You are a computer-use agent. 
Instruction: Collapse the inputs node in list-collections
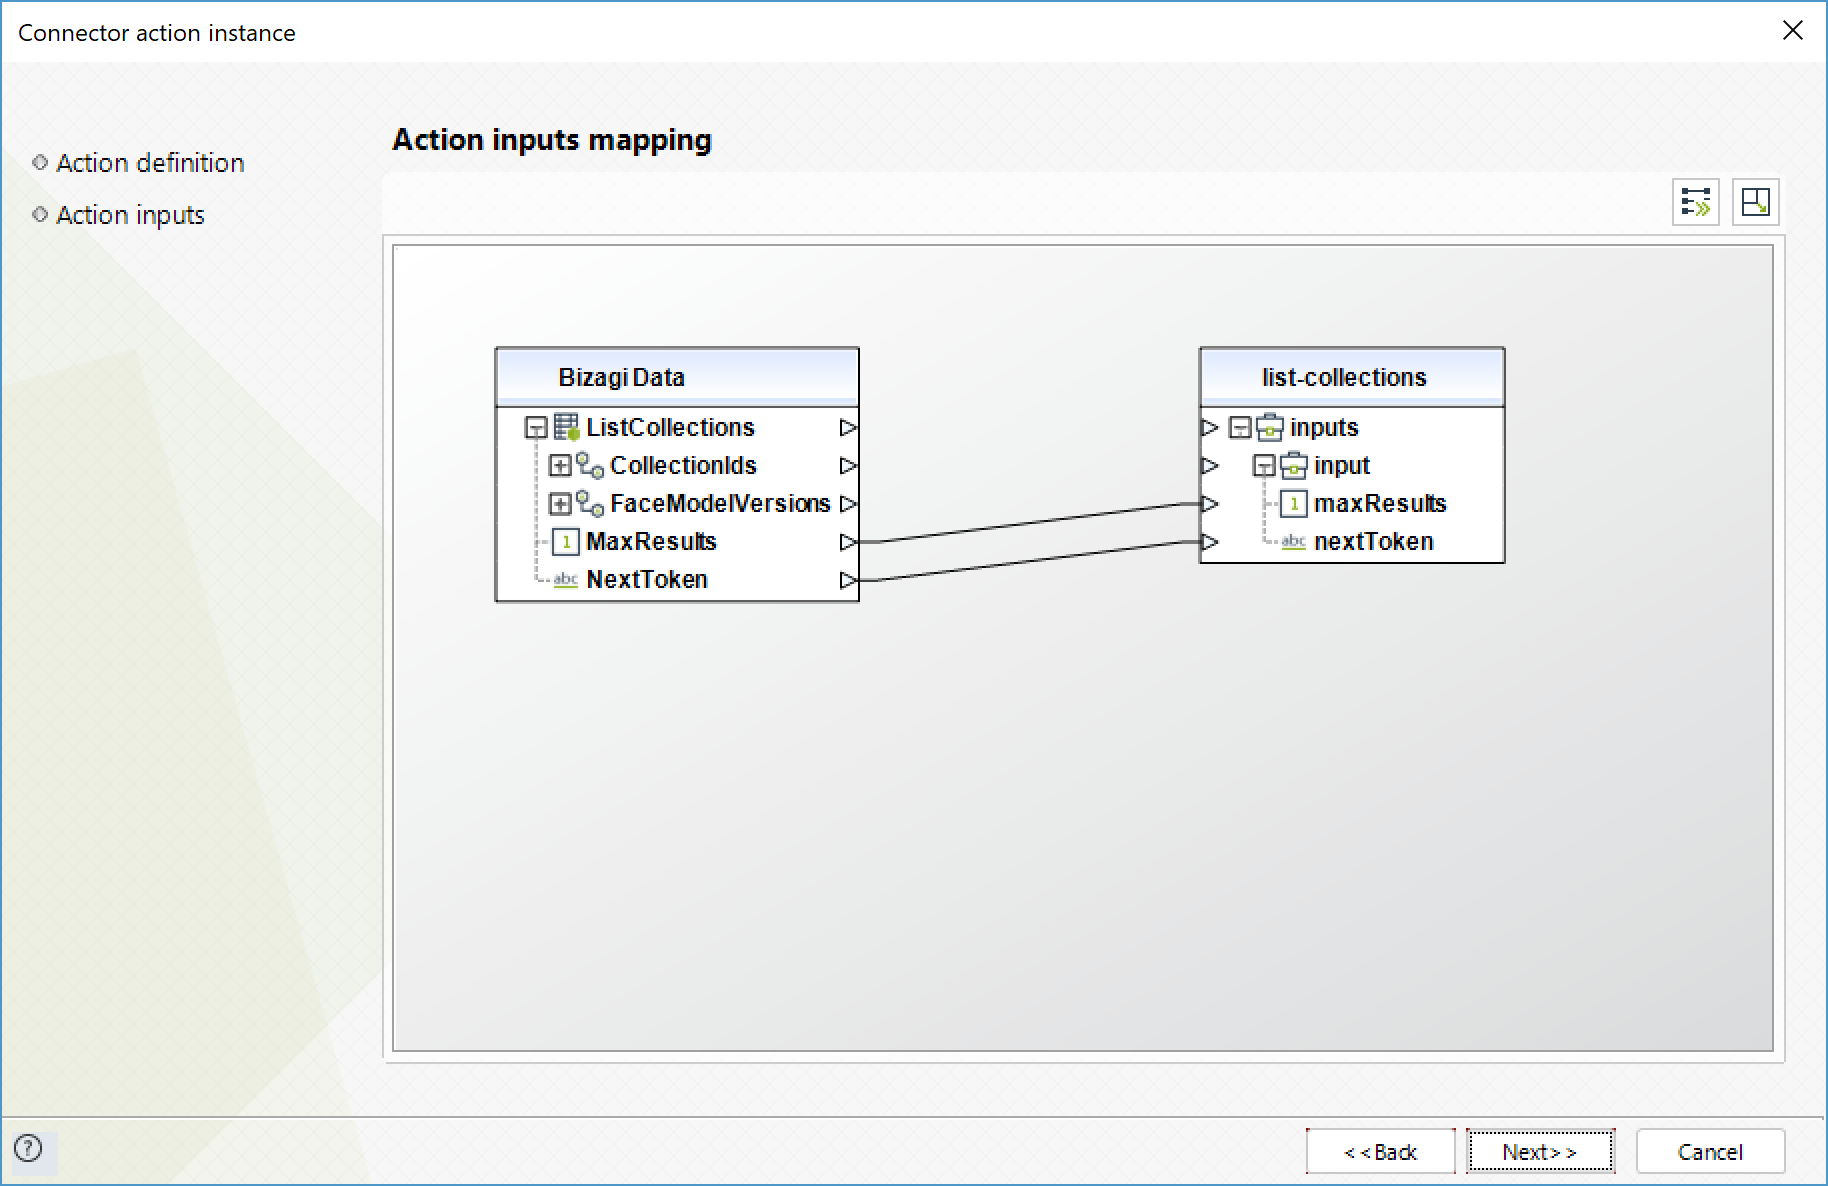point(1240,428)
